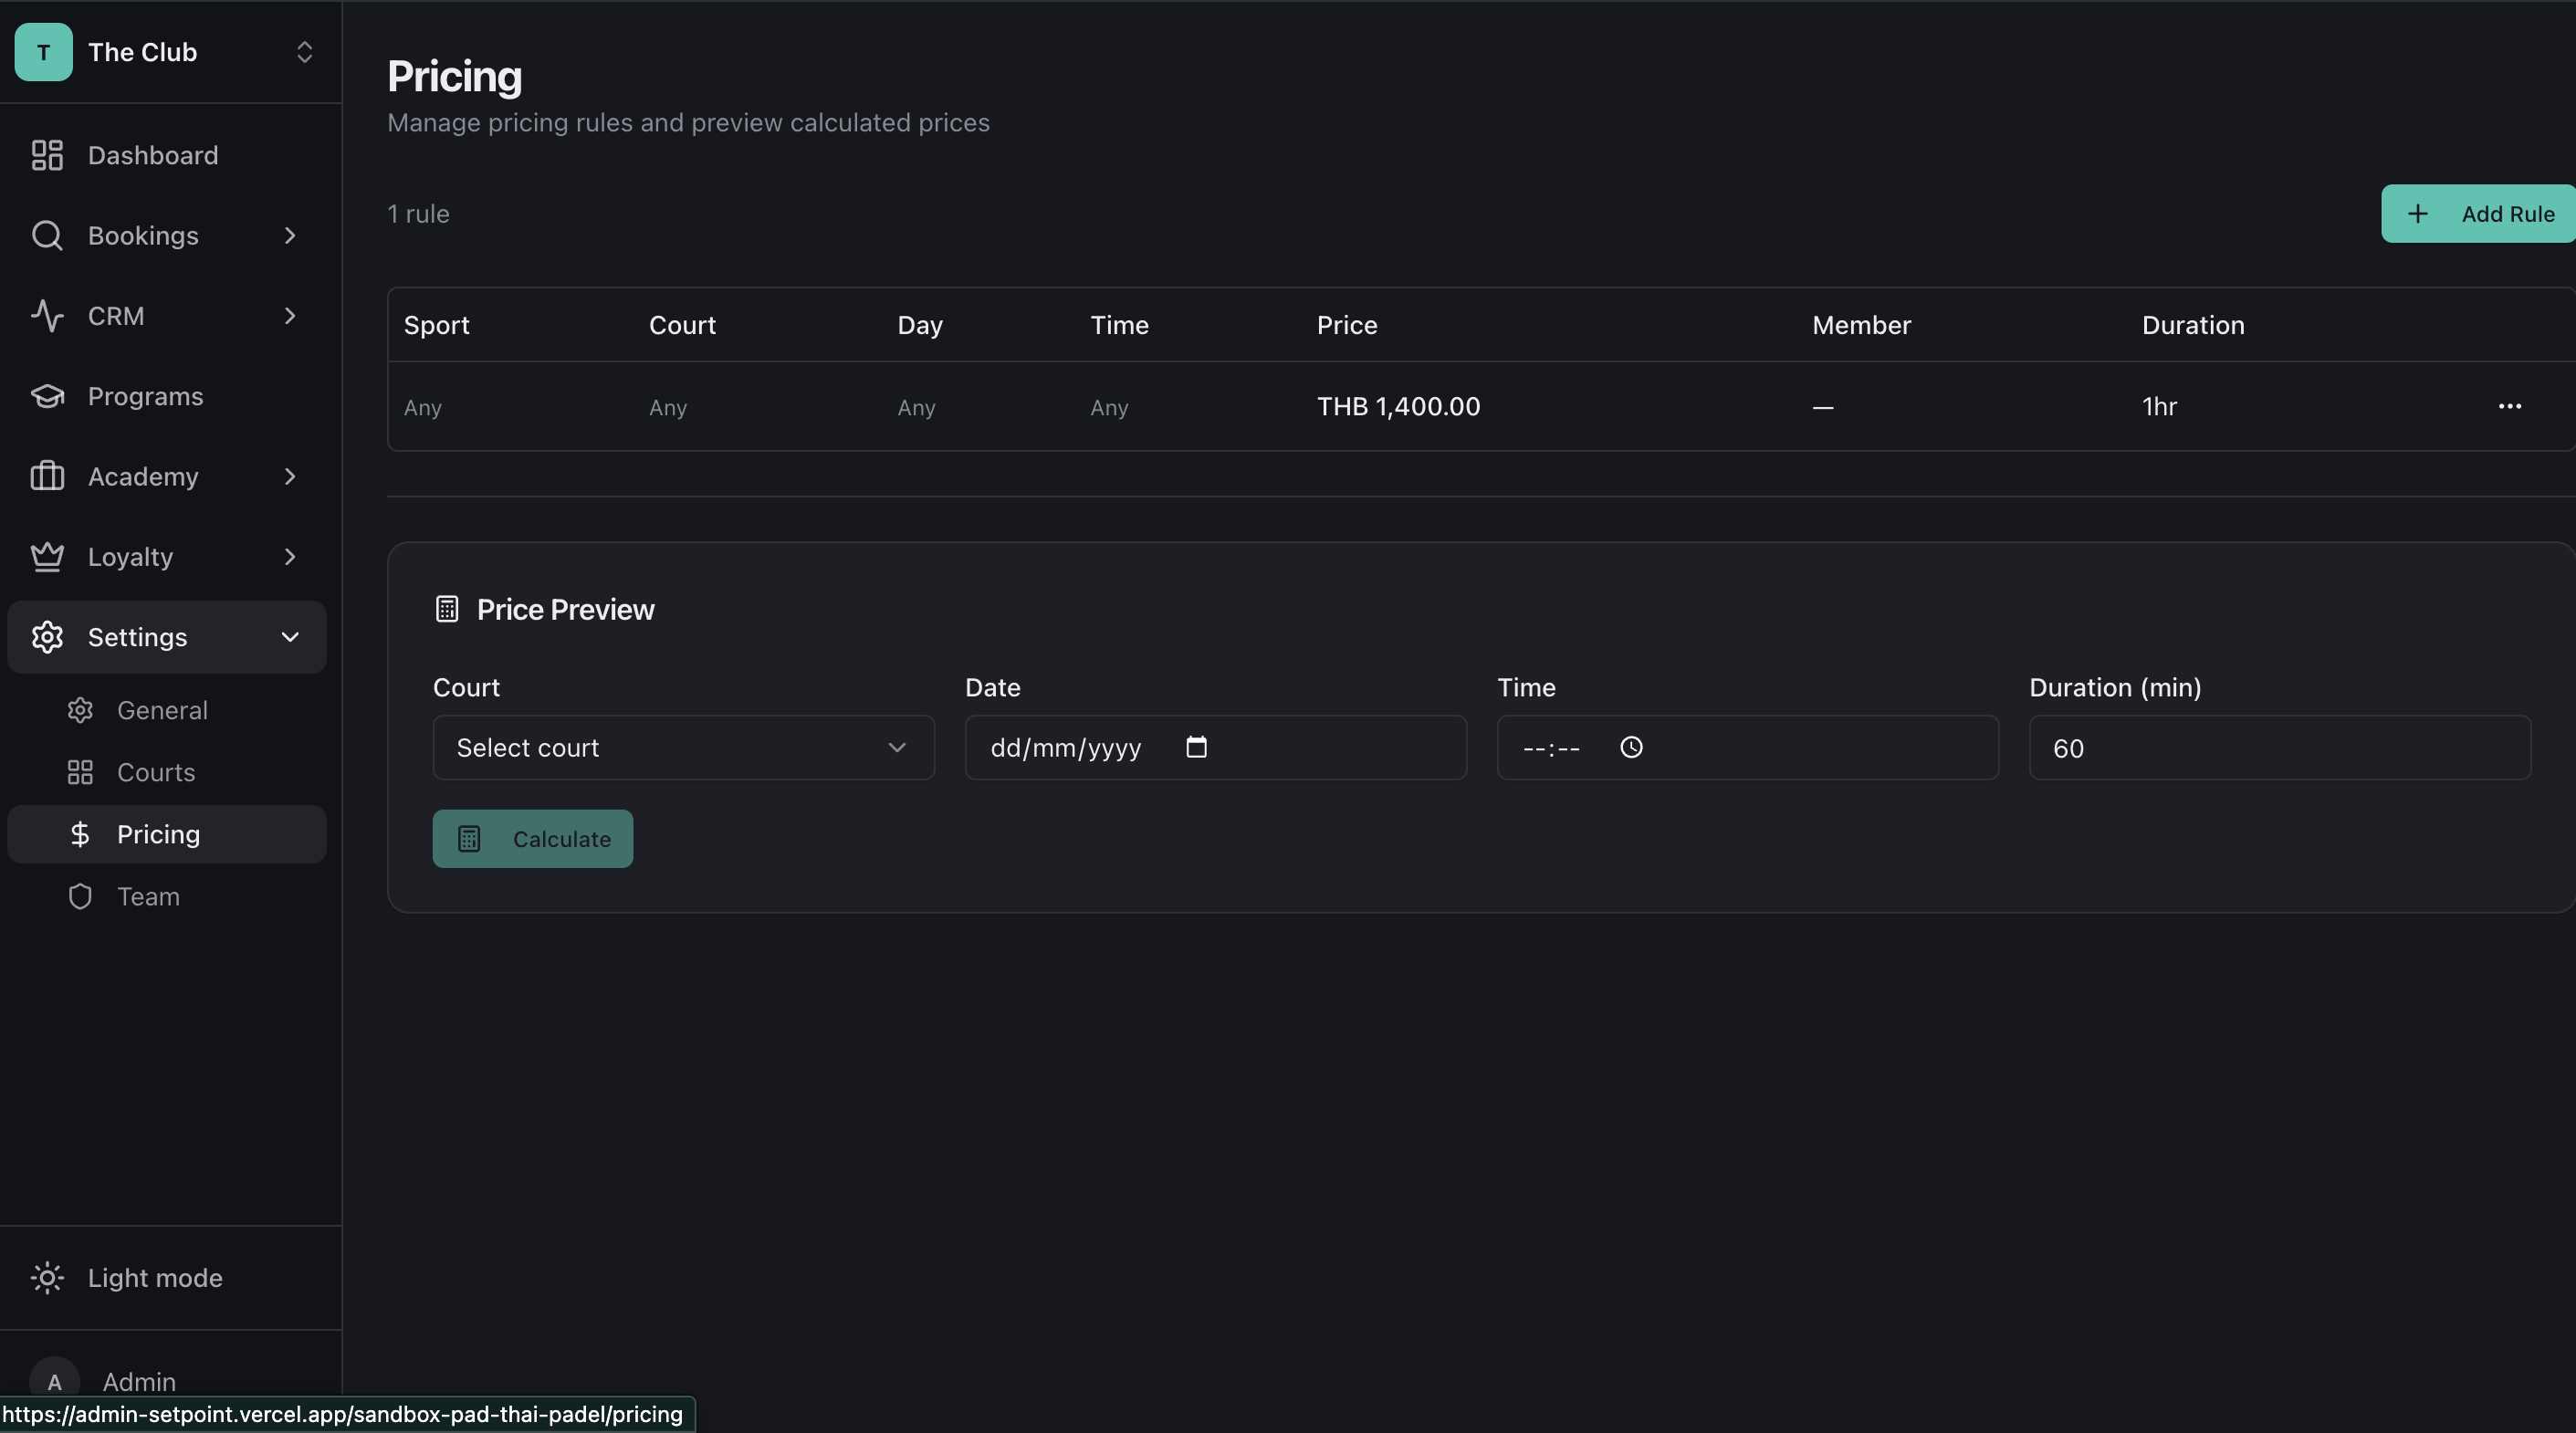Click the Loyalty crown icon

coord(47,556)
